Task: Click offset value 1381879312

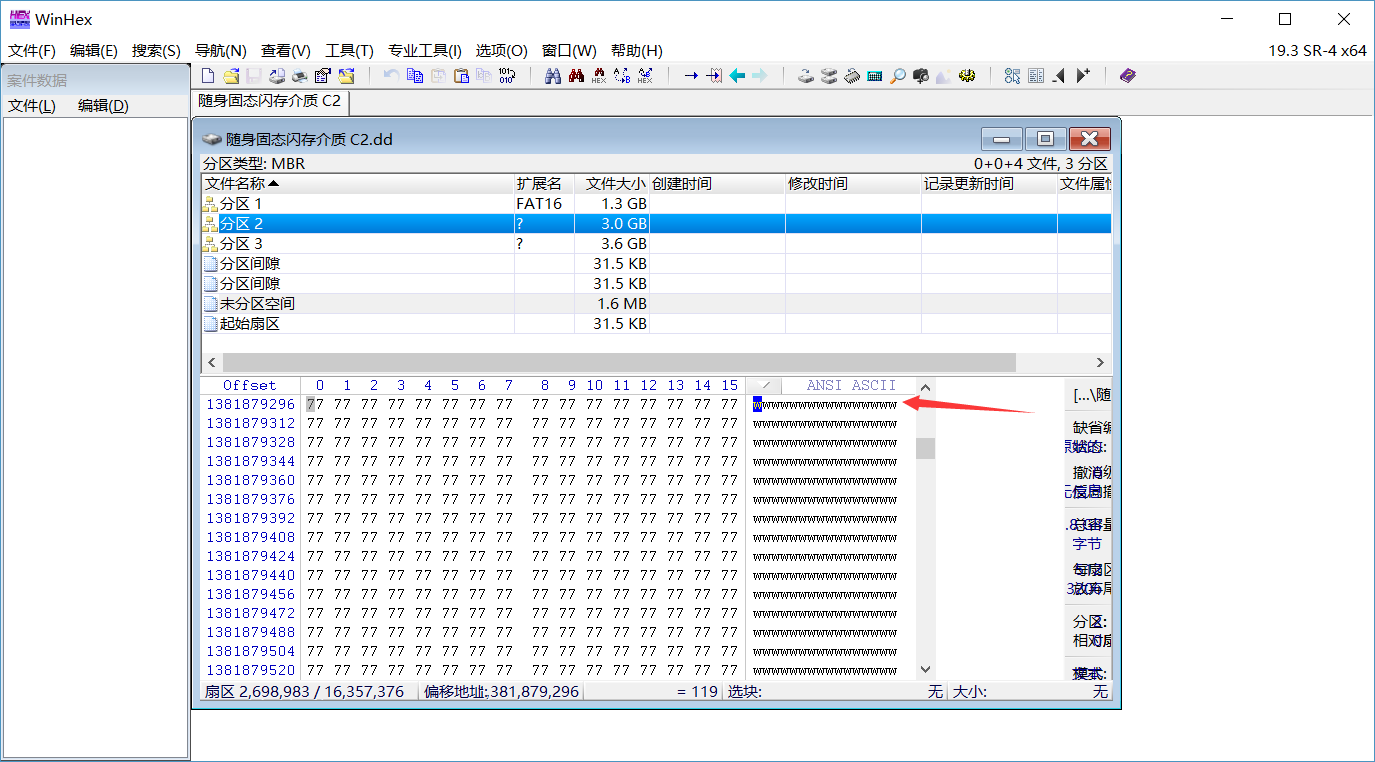Action: click(x=251, y=423)
